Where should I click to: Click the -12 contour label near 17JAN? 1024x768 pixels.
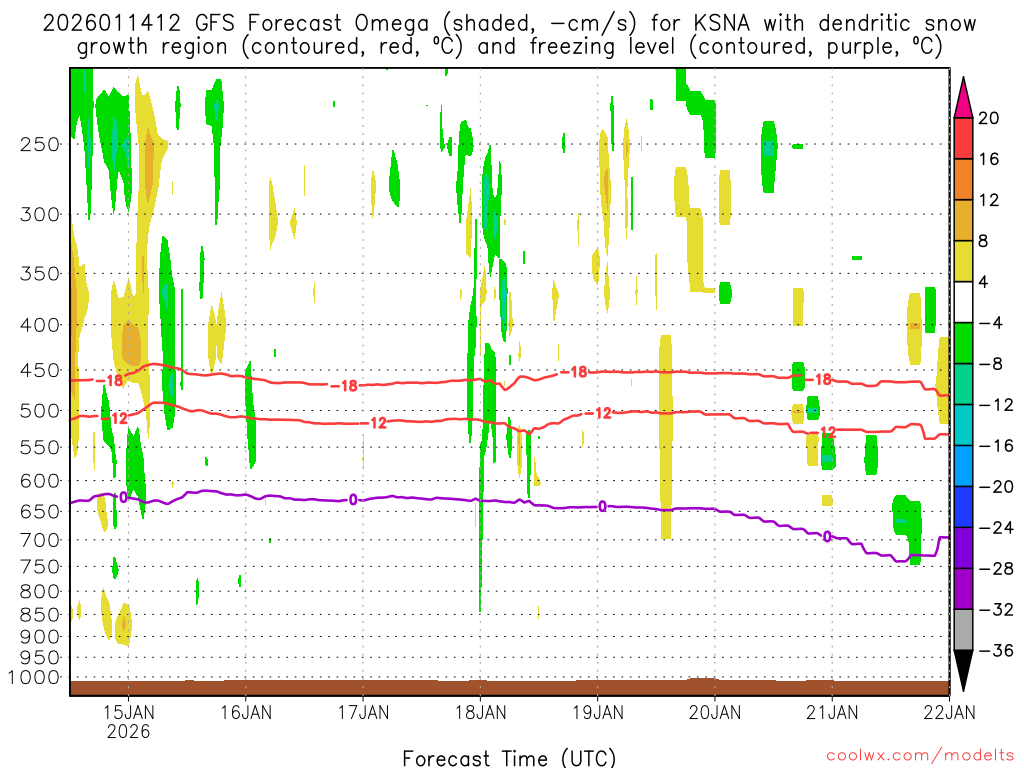point(374,423)
